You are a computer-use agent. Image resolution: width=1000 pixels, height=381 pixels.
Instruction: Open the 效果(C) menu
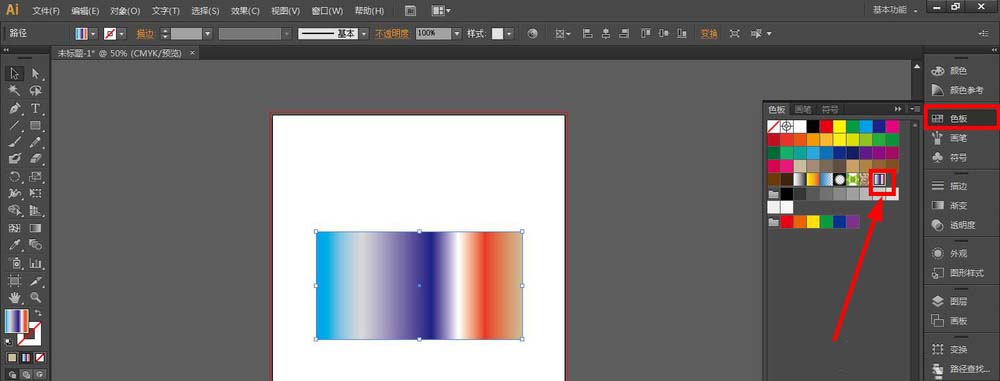click(245, 11)
